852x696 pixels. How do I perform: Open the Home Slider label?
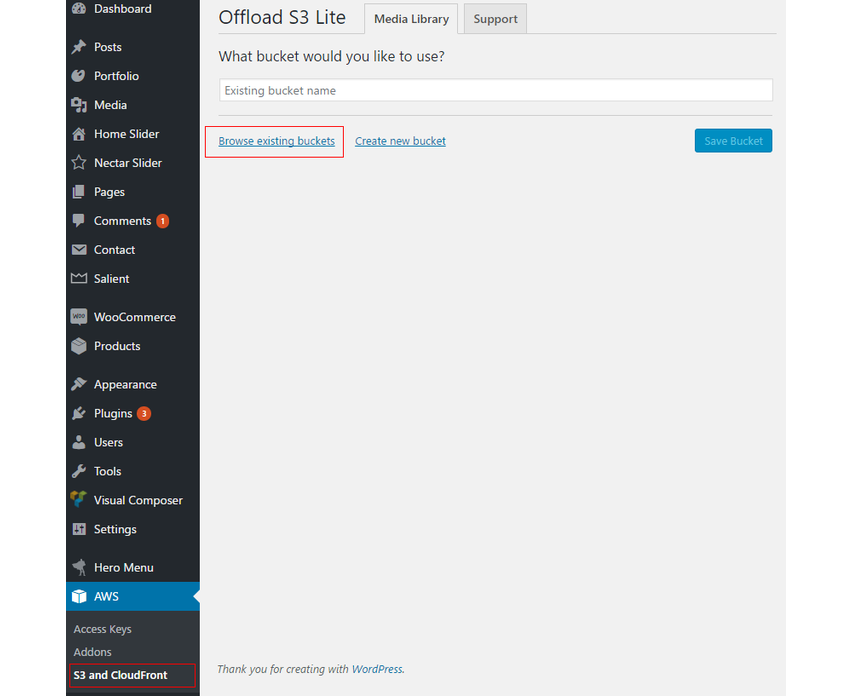pyautogui.click(x=127, y=134)
